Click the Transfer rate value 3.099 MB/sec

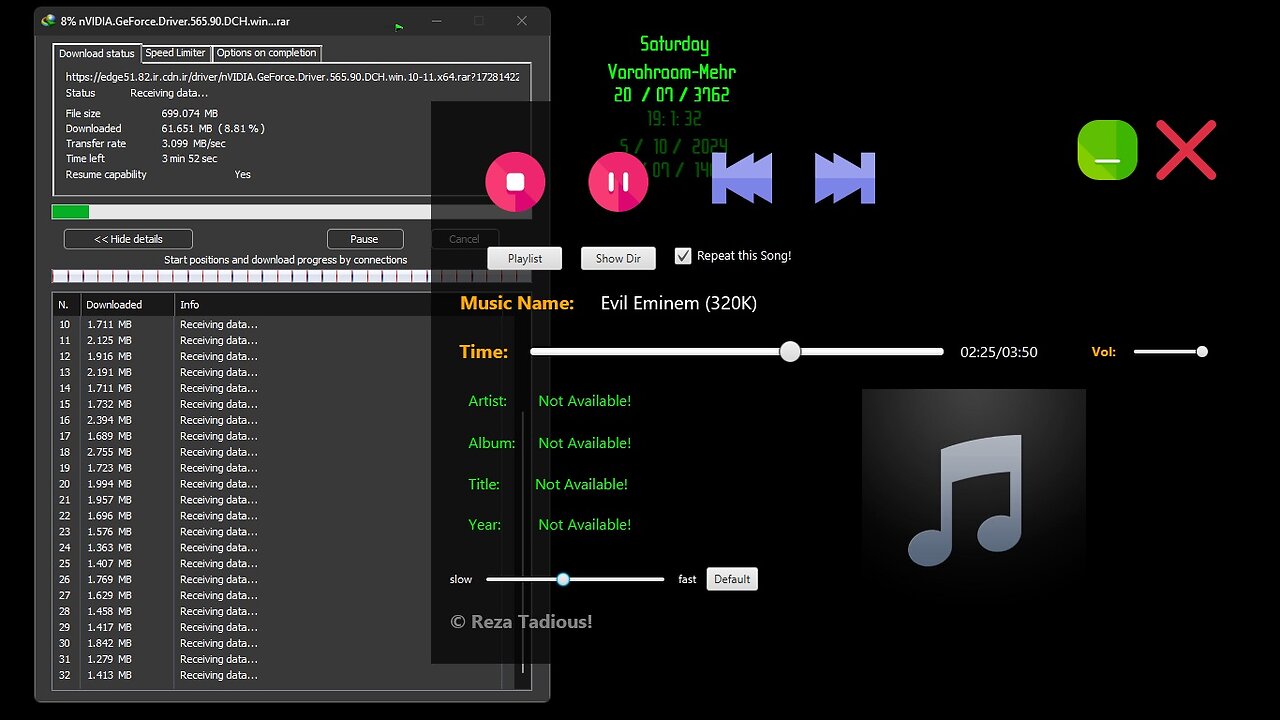coord(202,144)
